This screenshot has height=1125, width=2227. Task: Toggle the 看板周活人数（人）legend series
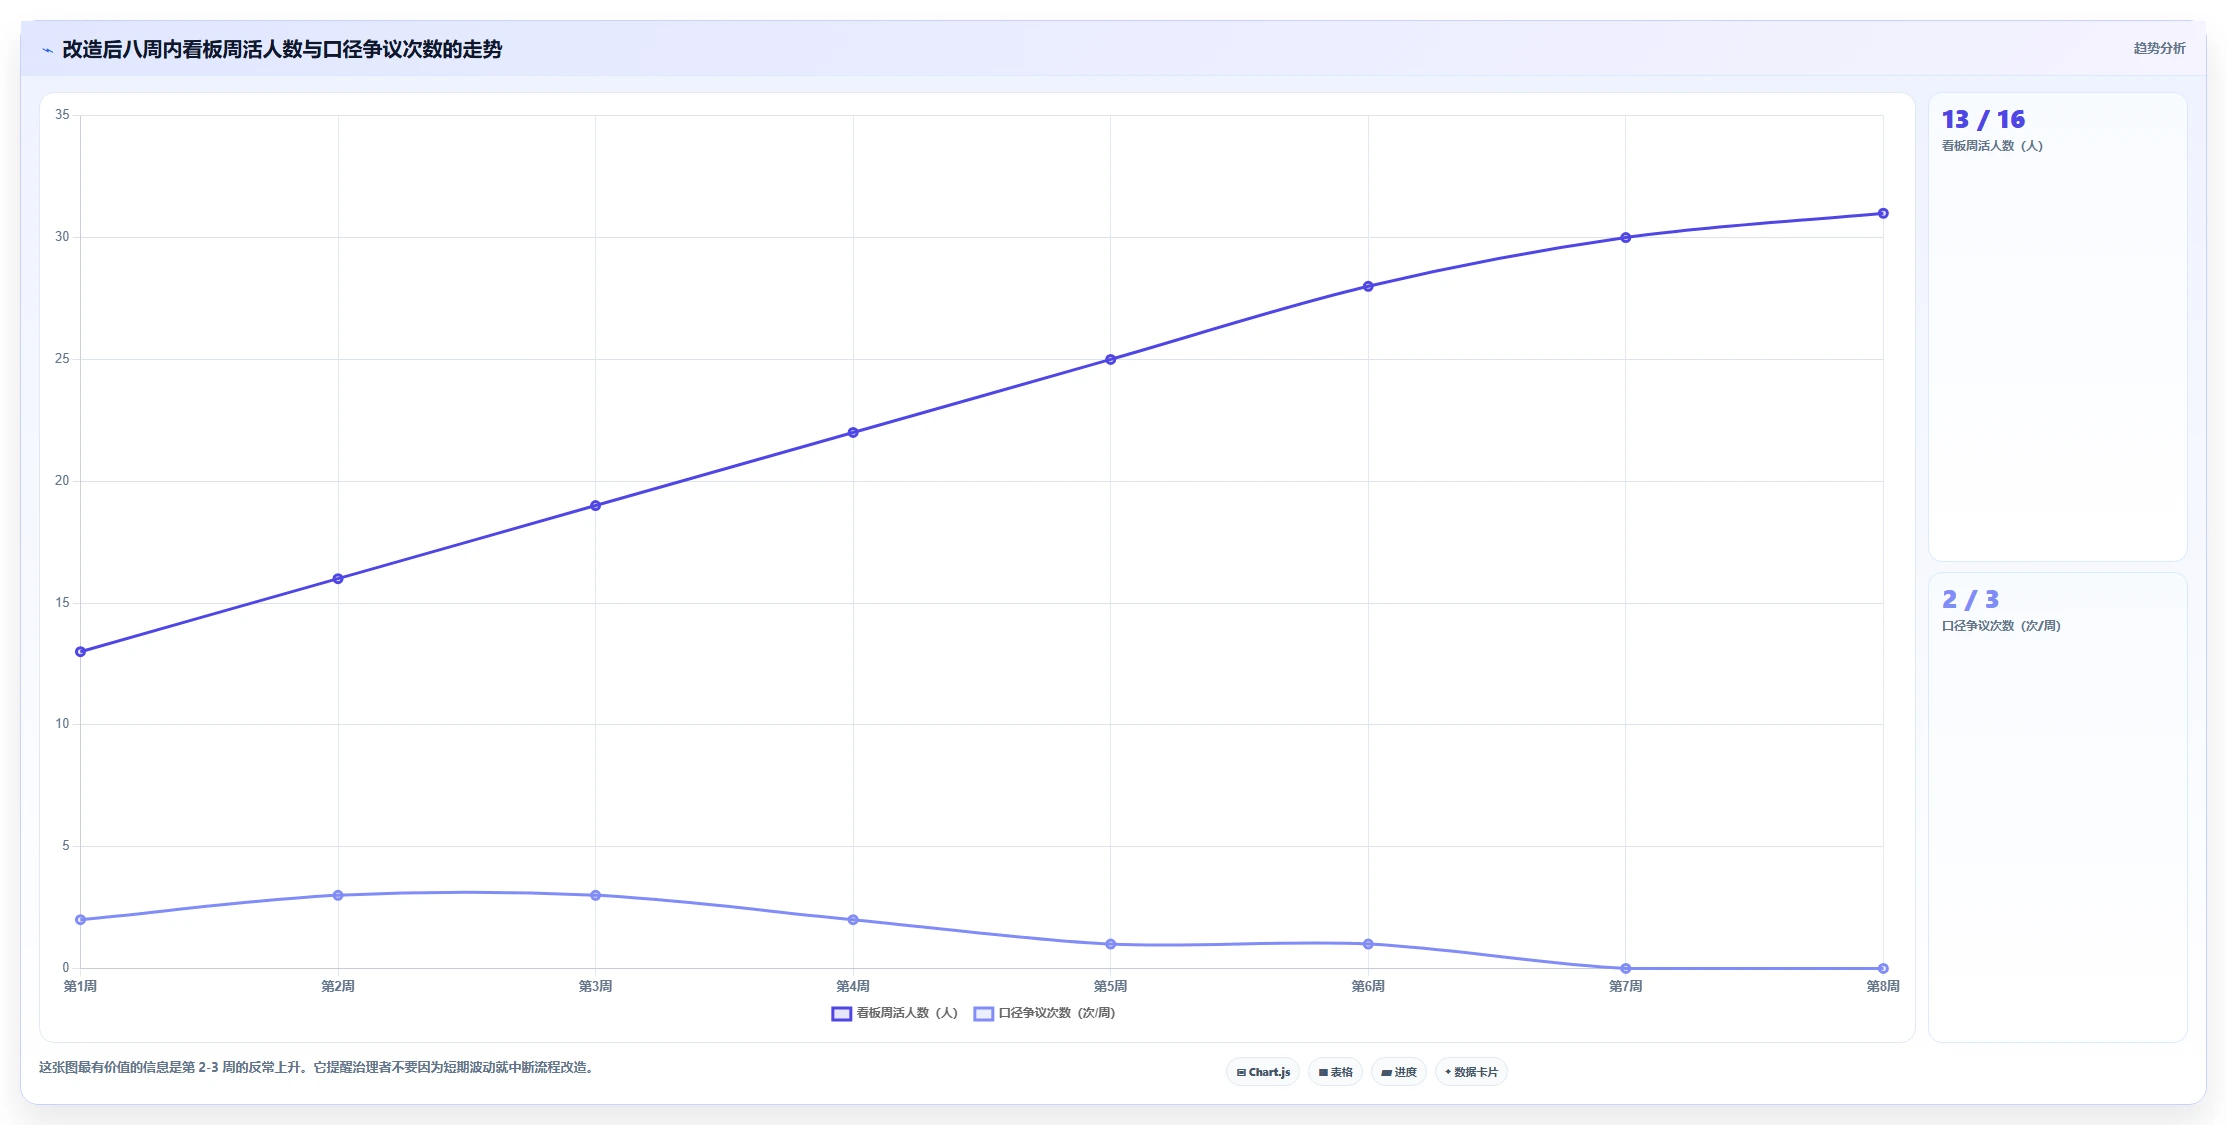pos(895,1013)
